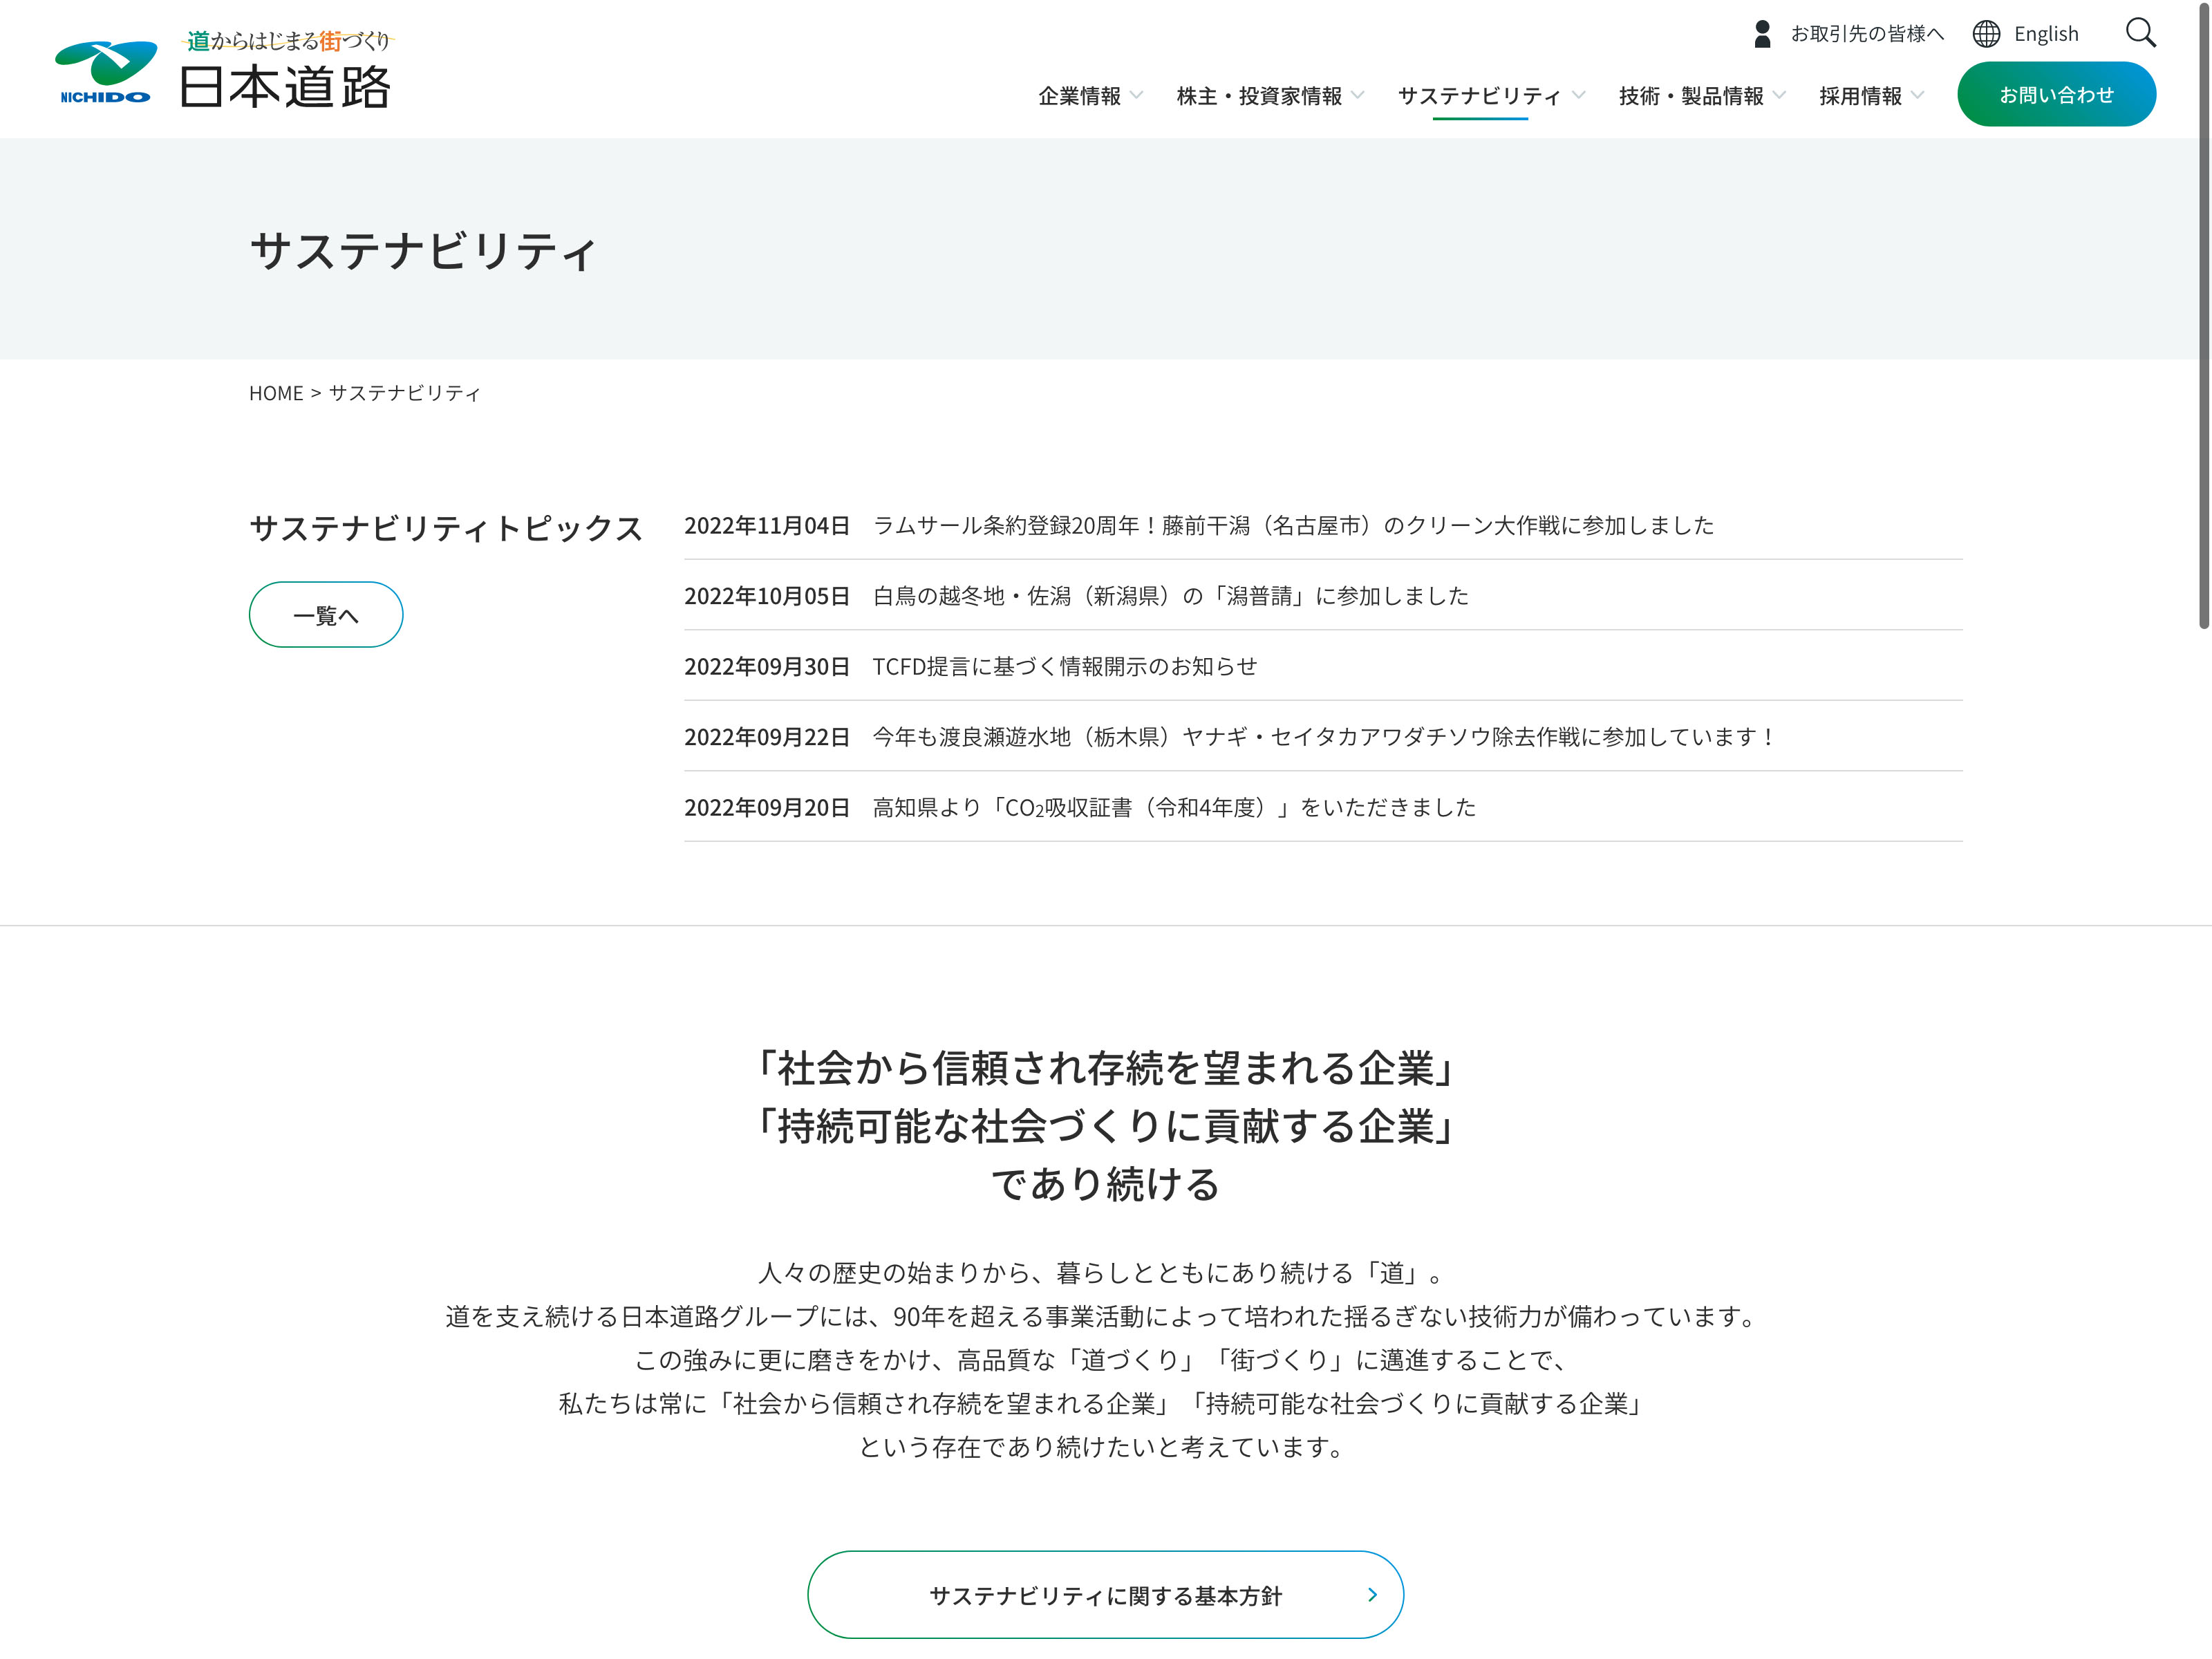This screenshot has width=2212, height=1659.
Task: Expand the 採用情報 dropdown chevron
Action: click(x=1917, y=95)
